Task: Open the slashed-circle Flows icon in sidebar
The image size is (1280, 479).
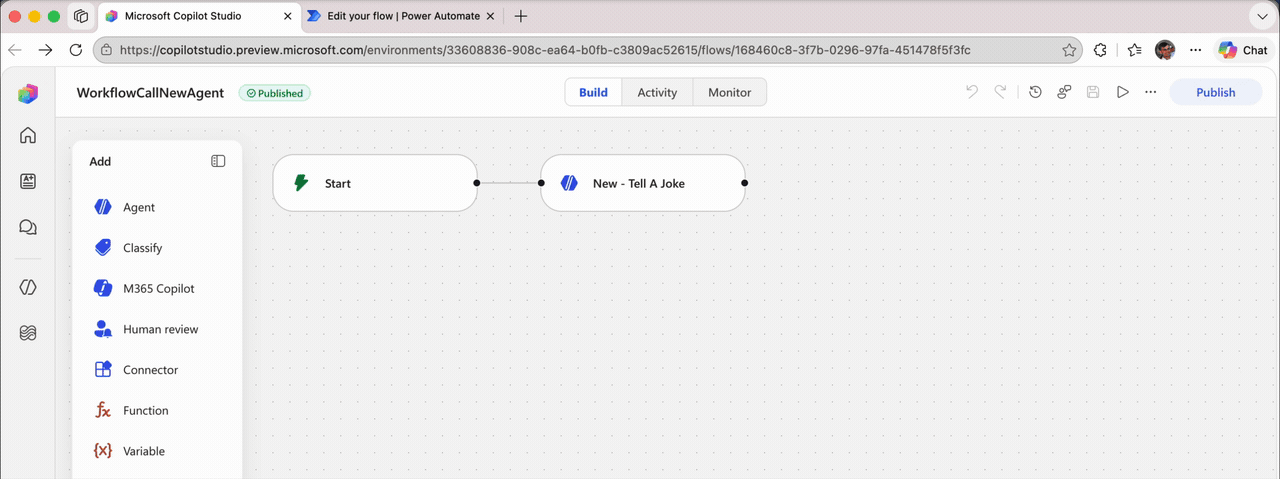Action: [x=28, y=287]
